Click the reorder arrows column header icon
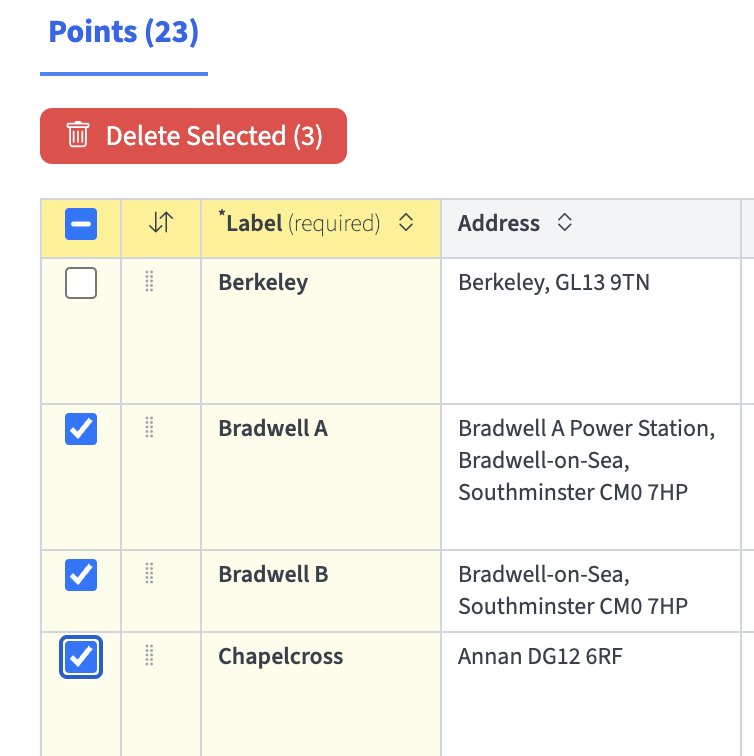This screenshot has width=754, height=756. point(161,224)
